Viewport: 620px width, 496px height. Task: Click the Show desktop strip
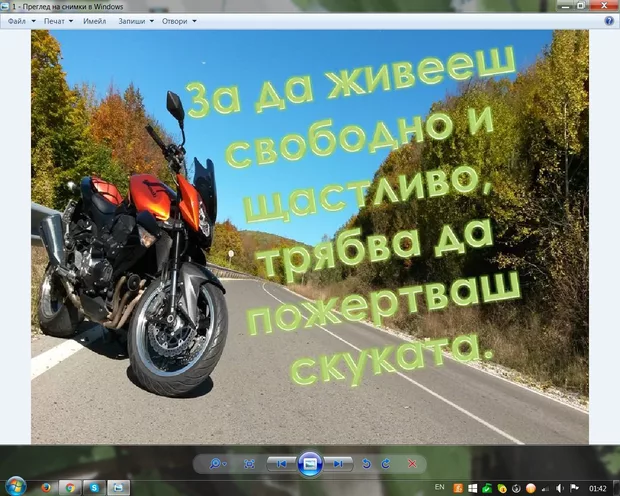(x=617, y=488)
